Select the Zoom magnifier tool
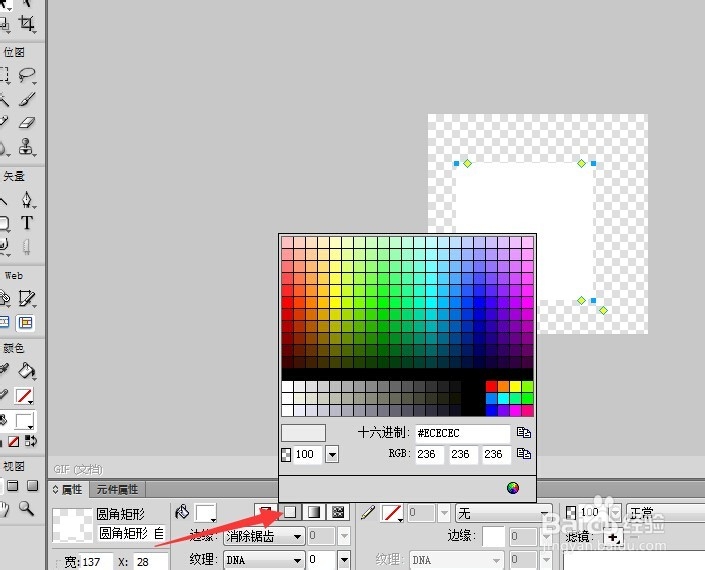The height and width of the screenshot is (570, 705). [27, 508]
